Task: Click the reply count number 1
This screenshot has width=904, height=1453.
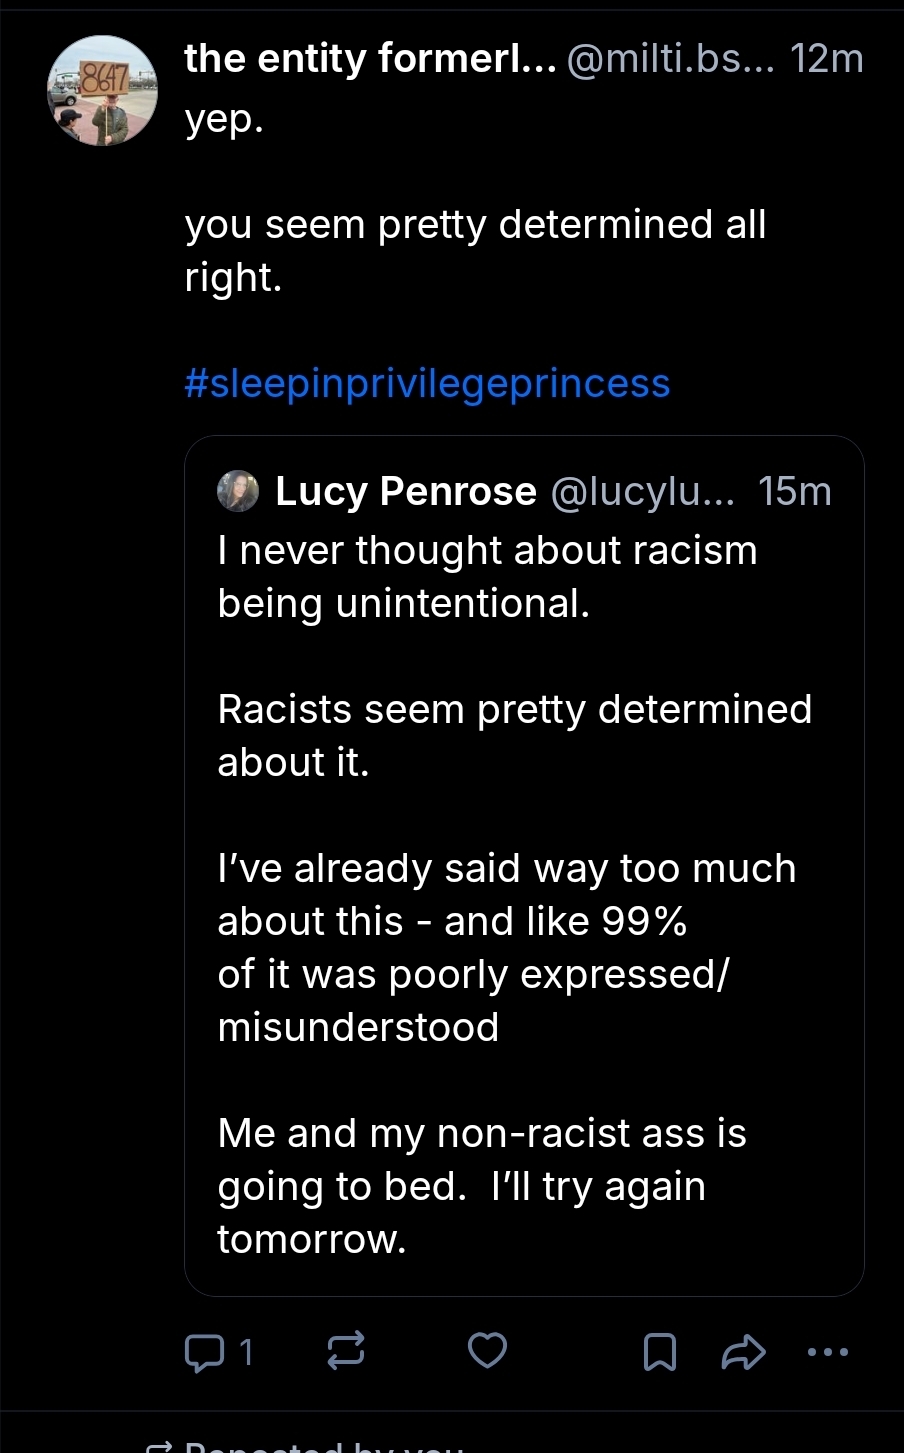Action: click(x=246, y=1353)
